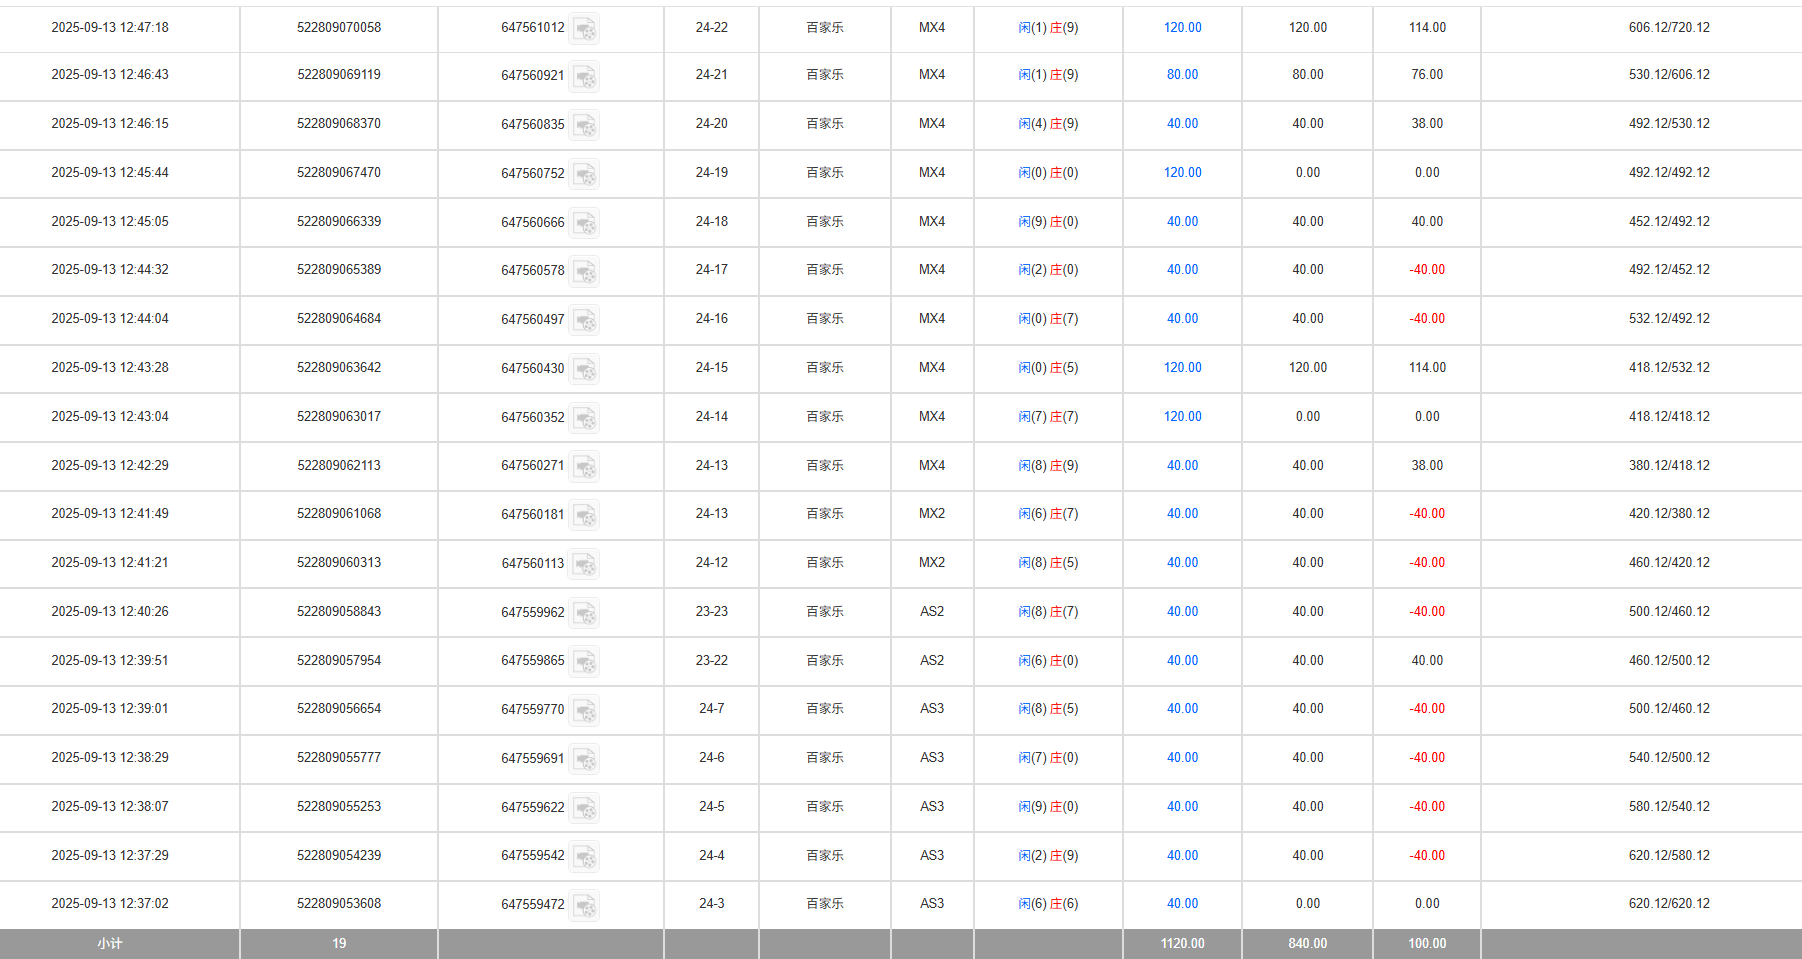The width and height of the screenshot is (1802, 959).
Task: Click replay icon next to 647560113
Action: pos(585,564)
